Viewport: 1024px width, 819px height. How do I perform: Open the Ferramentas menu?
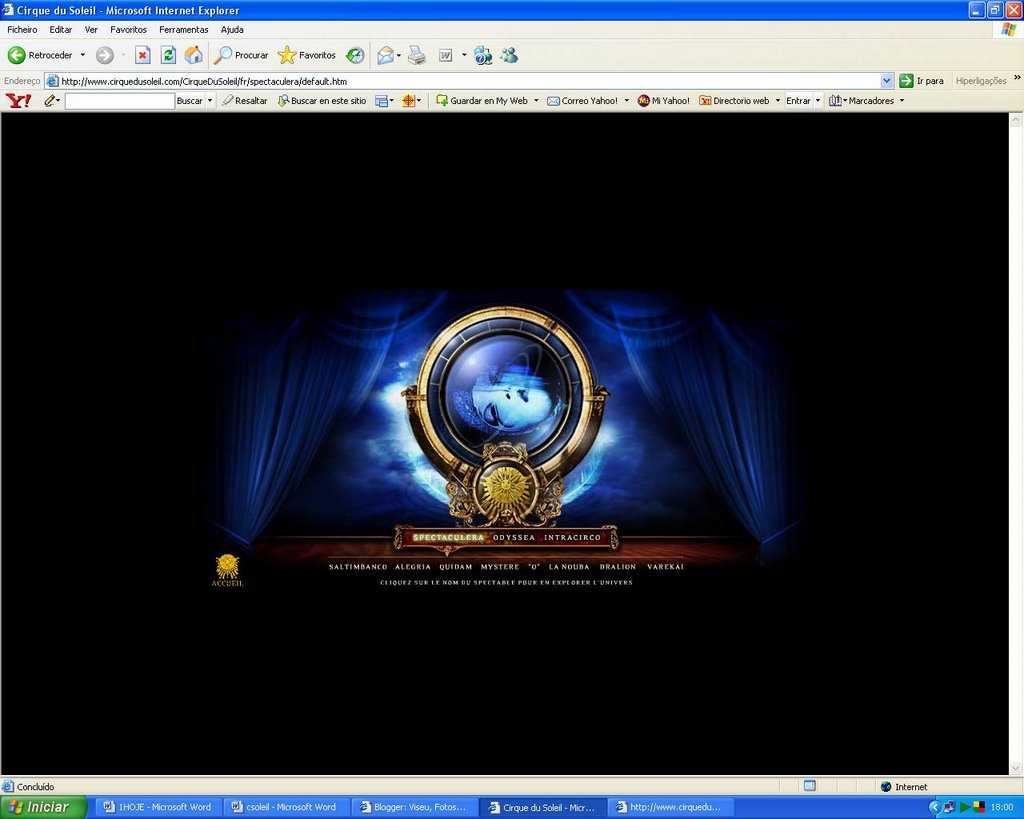(184, 29)
